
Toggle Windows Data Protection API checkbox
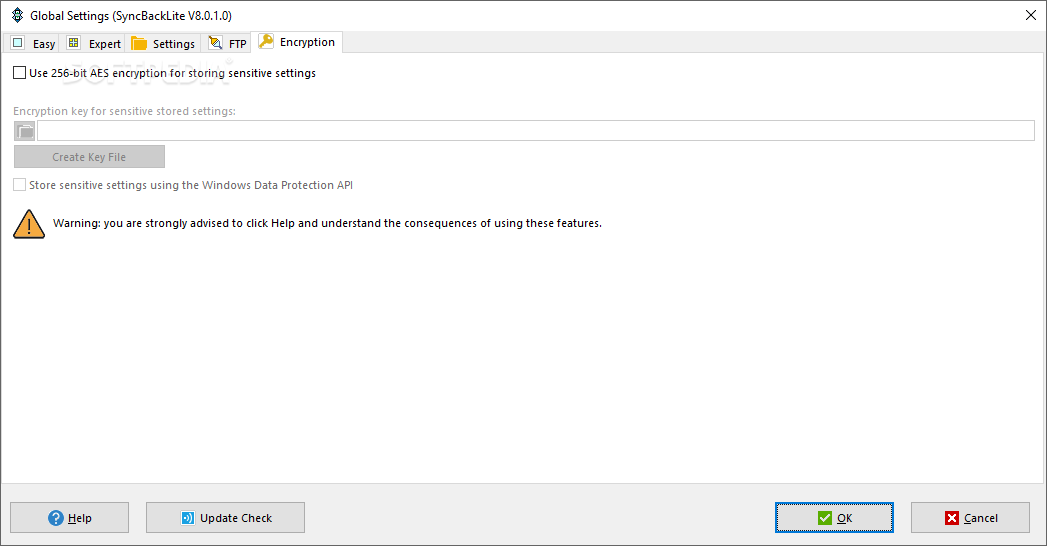click(19, 185)
